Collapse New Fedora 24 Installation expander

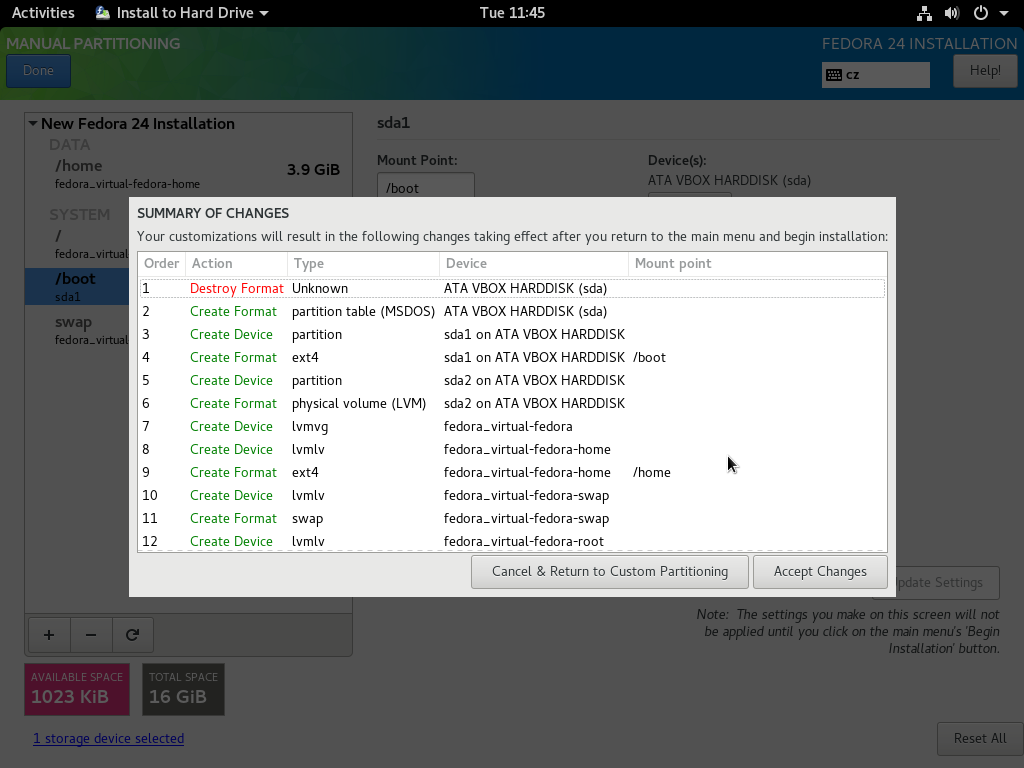click(x=33, y=123)
